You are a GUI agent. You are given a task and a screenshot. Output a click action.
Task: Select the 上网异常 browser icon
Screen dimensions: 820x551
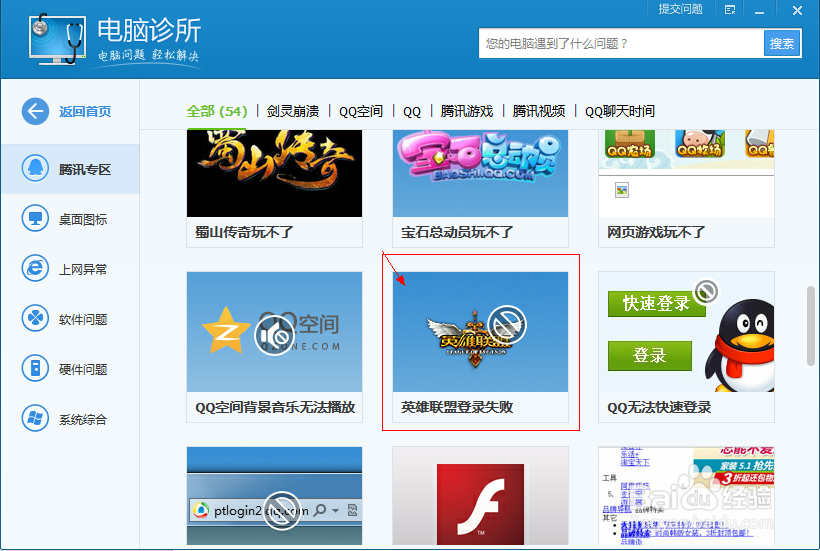(35, 269)
